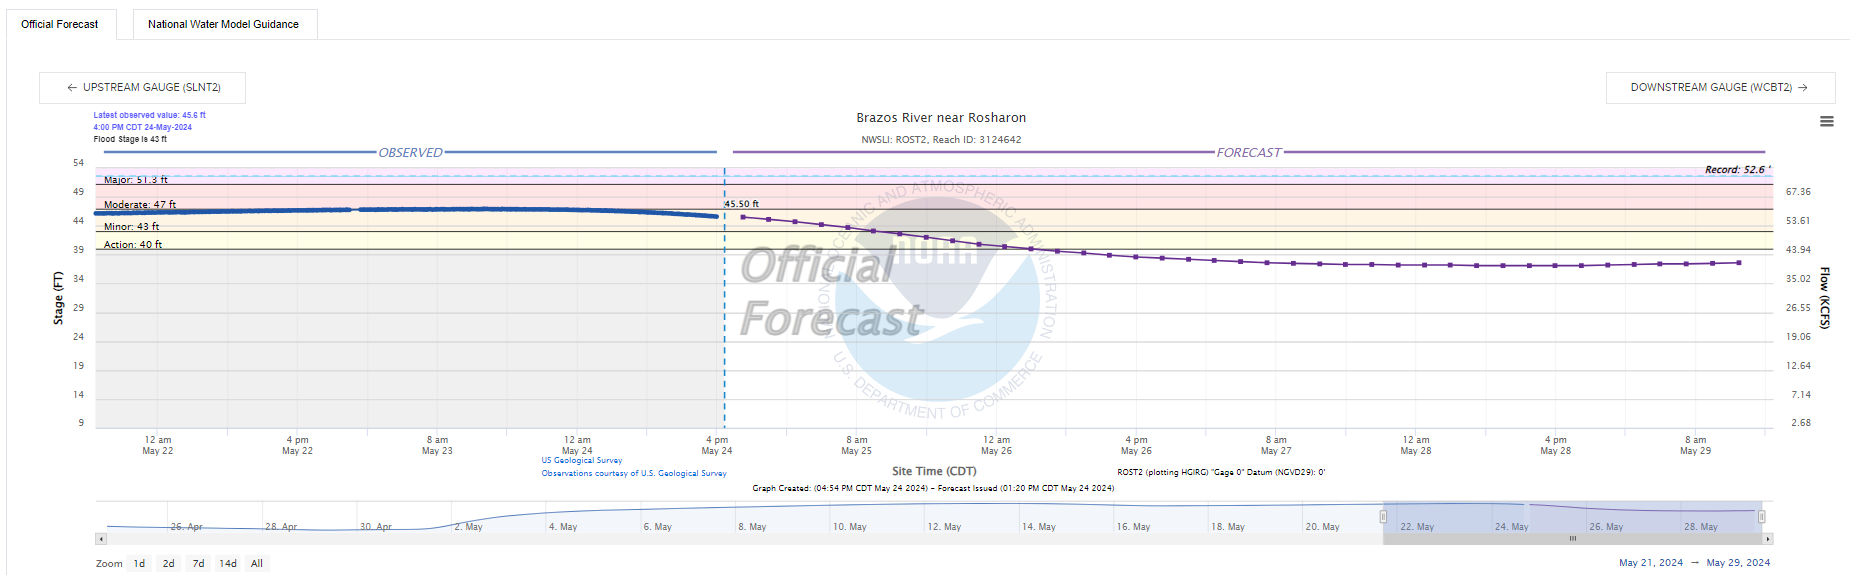The width and height of the screenshot is (1850, 575).
Task: Click the last forecast data point marker
Action: click(x=1739, y=263)
